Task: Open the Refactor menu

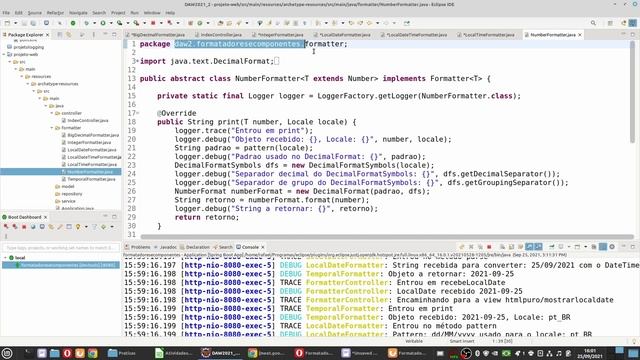Action: click(x=55, y=13)
